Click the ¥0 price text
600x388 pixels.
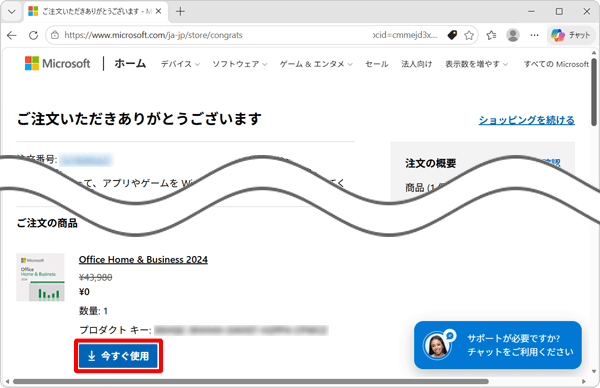84,292
